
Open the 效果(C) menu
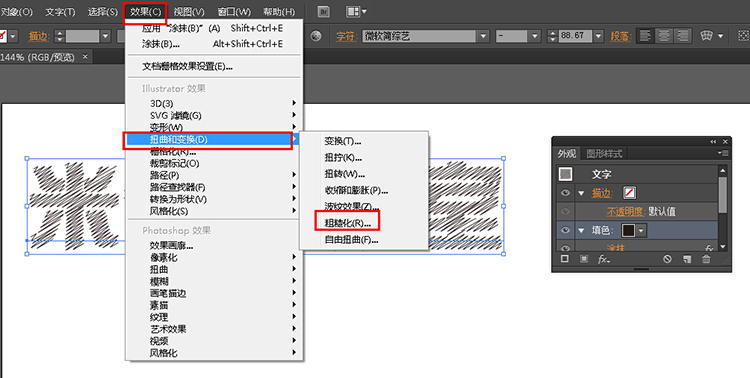(x=145, y=11)
